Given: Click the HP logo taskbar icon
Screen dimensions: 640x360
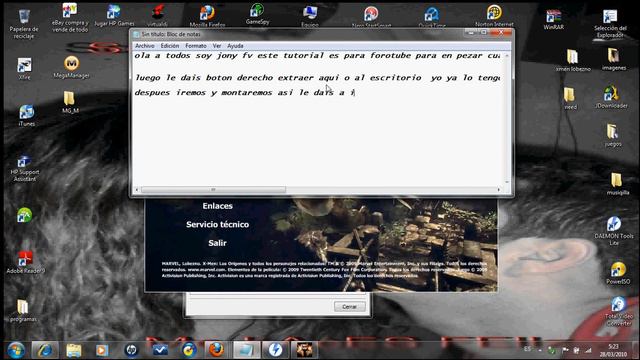Looking at the screenshot, I should pos(131,350).
